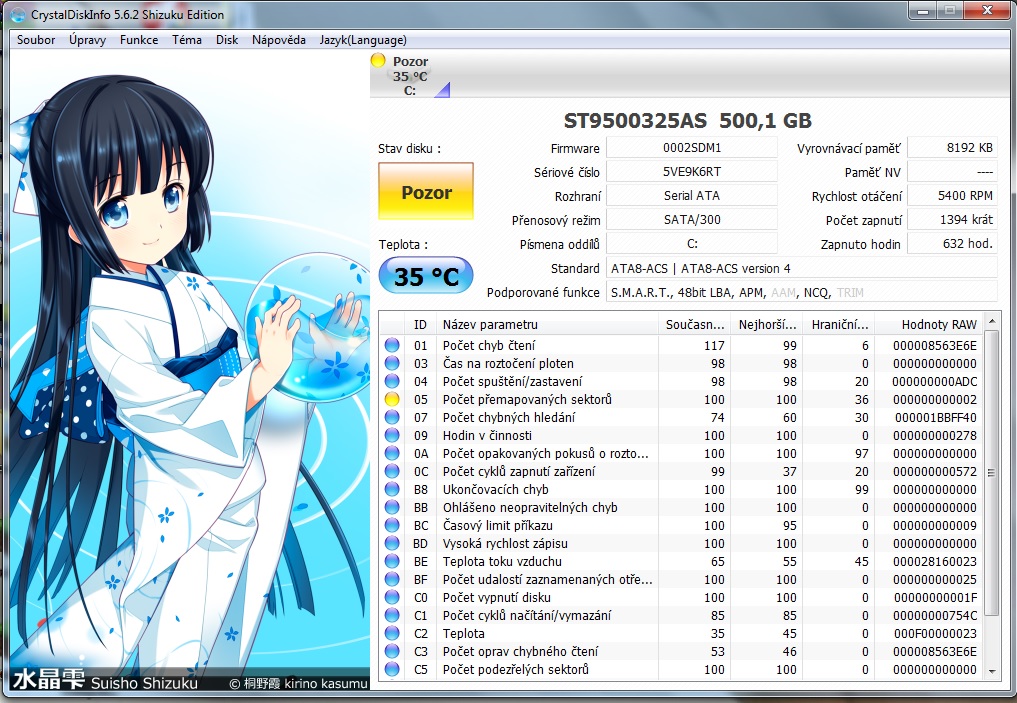The image size is (1017, 703).
Task: Click the Rychlost otáčení value 5400 RPM
Action: (x=952, y=196)
